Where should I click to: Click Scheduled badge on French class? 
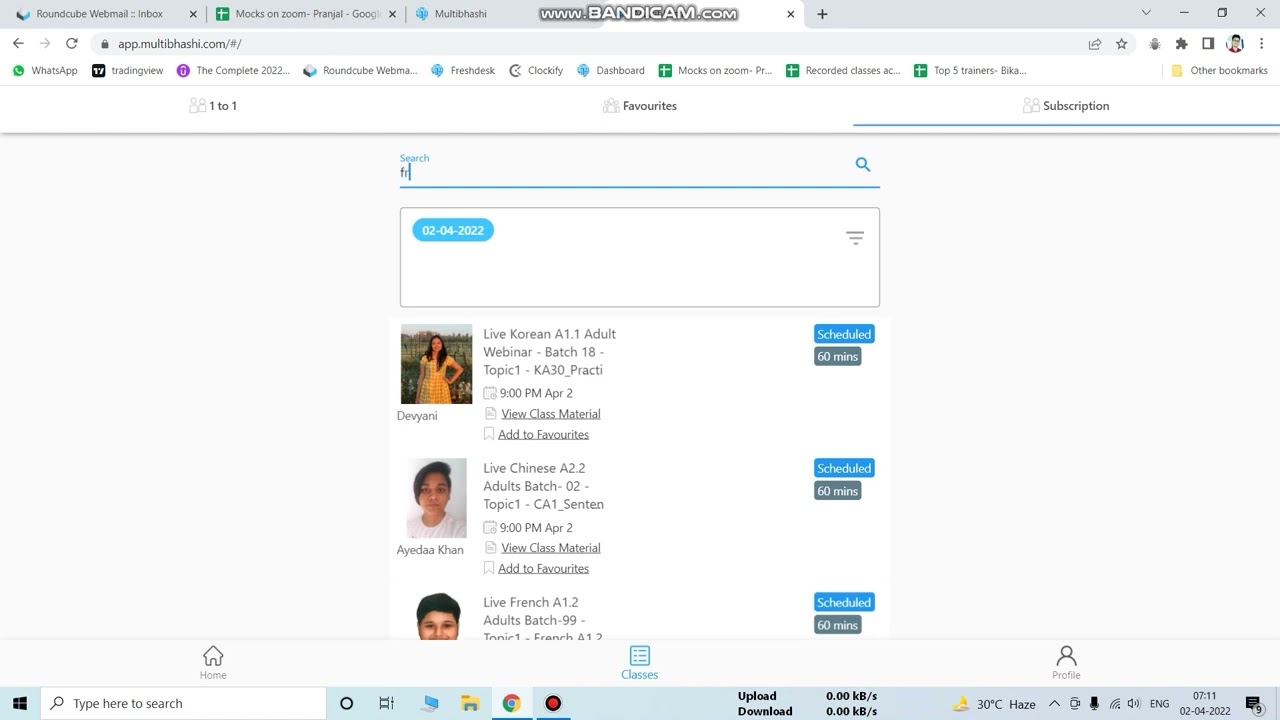coord(844,603)
